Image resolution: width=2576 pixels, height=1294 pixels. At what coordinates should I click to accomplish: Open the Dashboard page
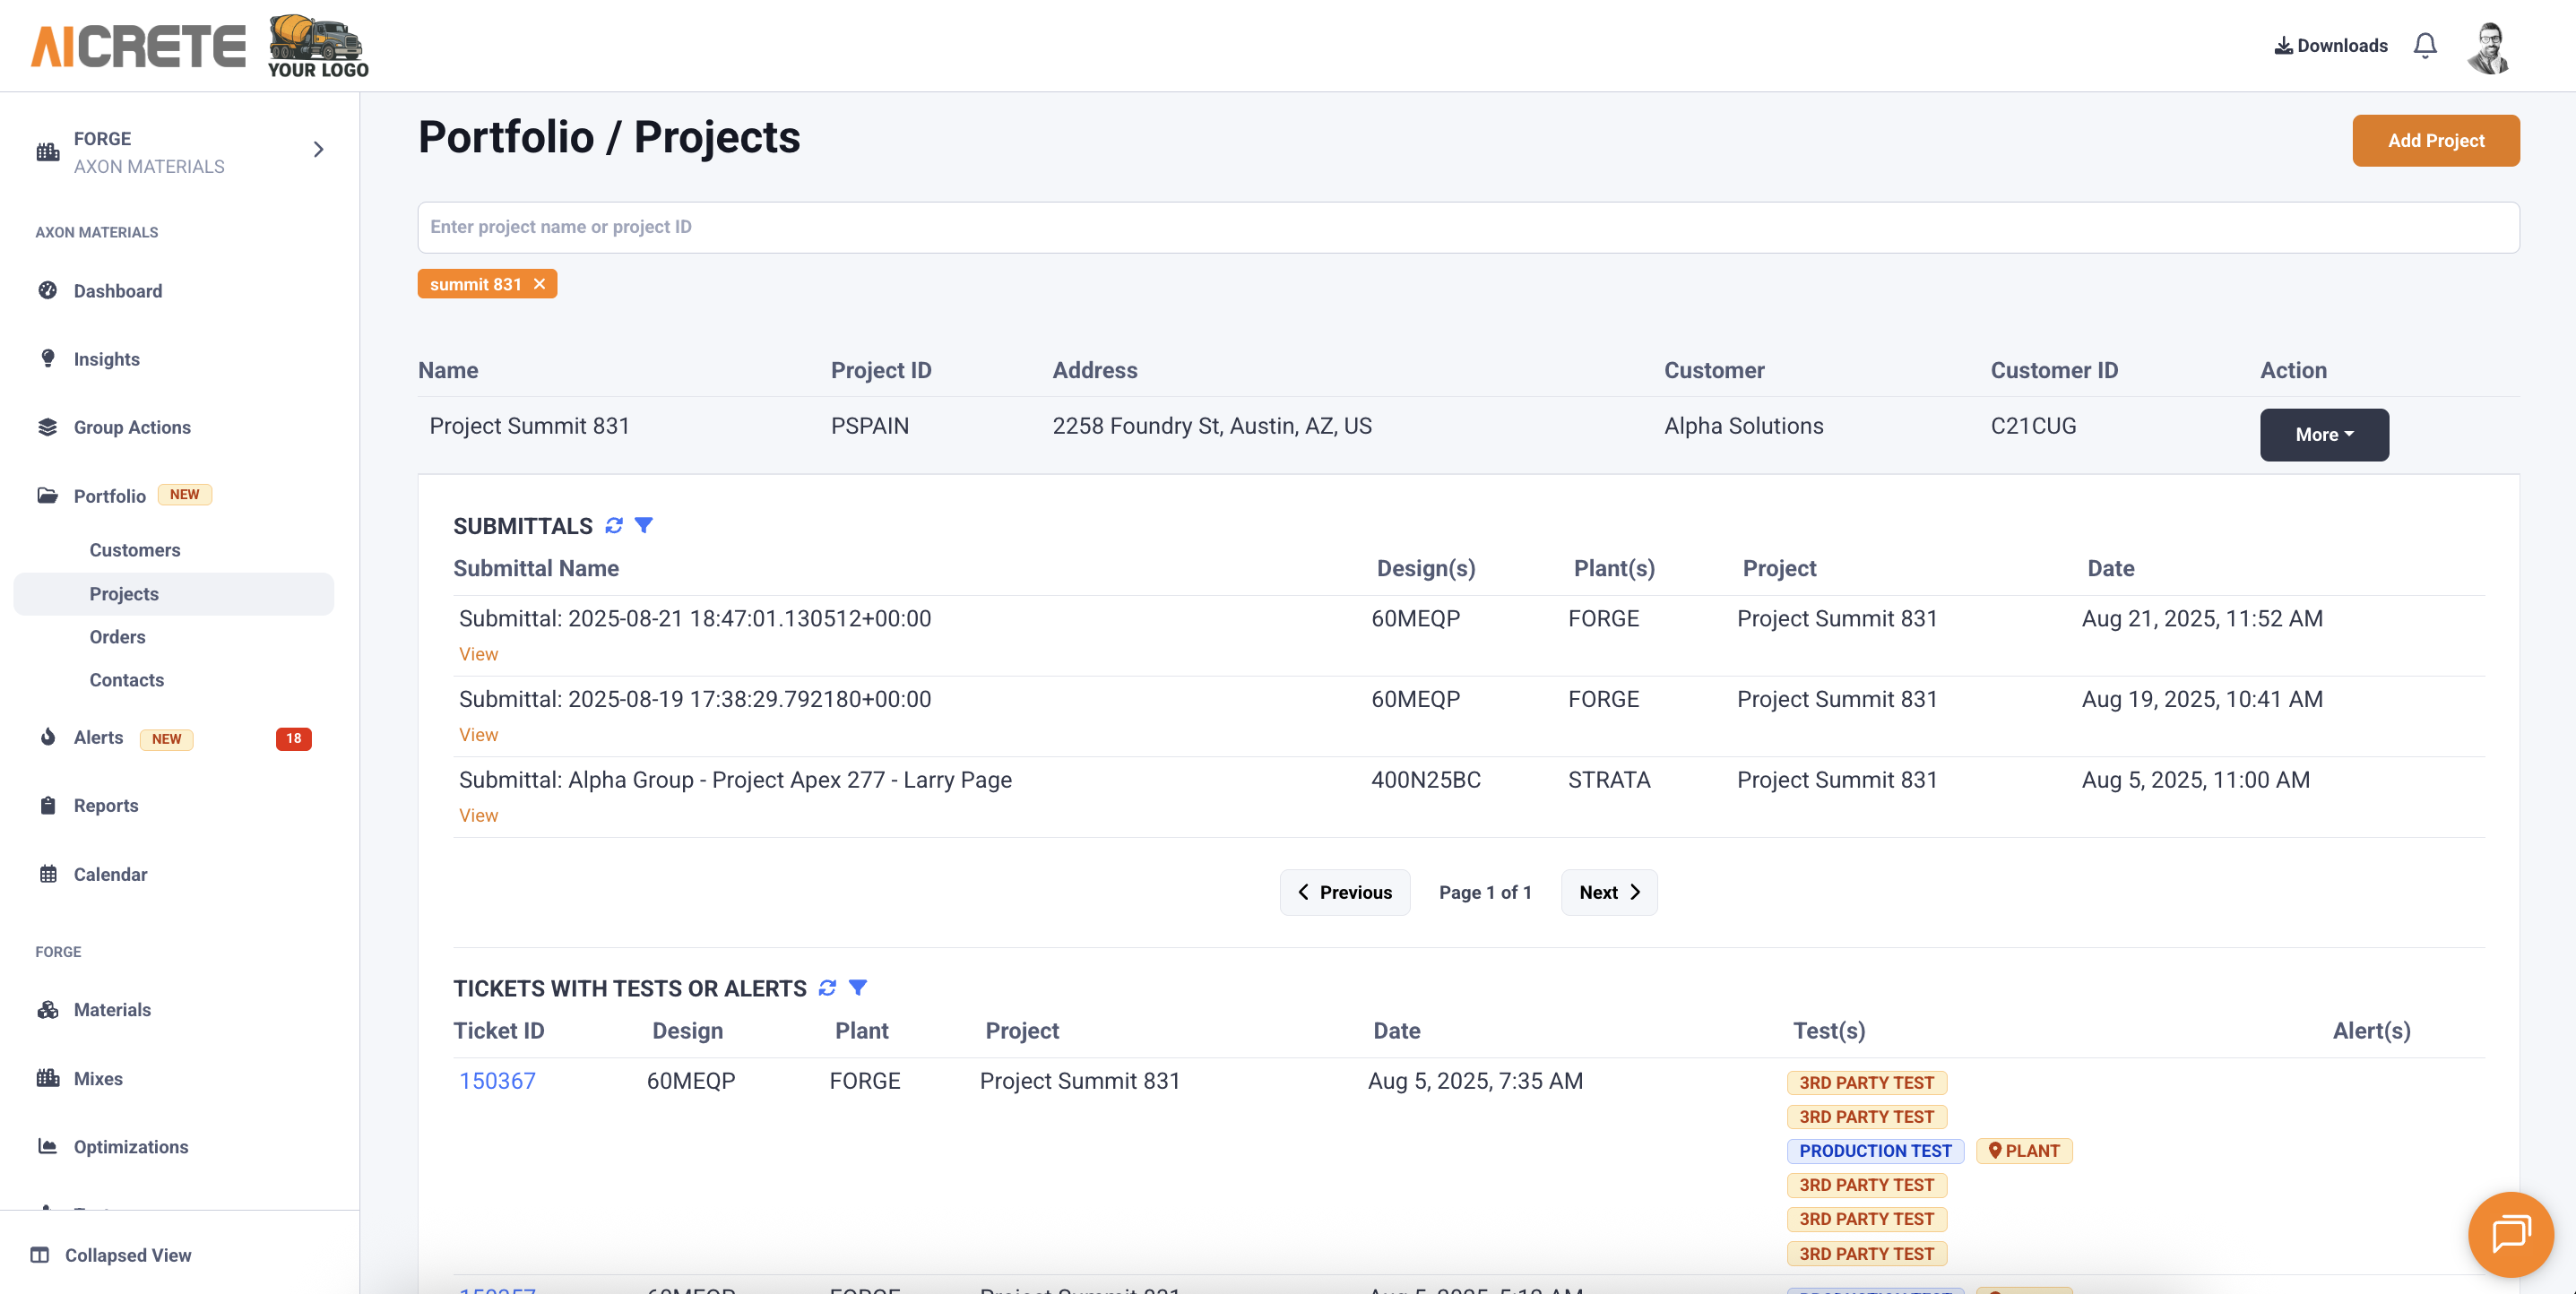tap(118, 291)
